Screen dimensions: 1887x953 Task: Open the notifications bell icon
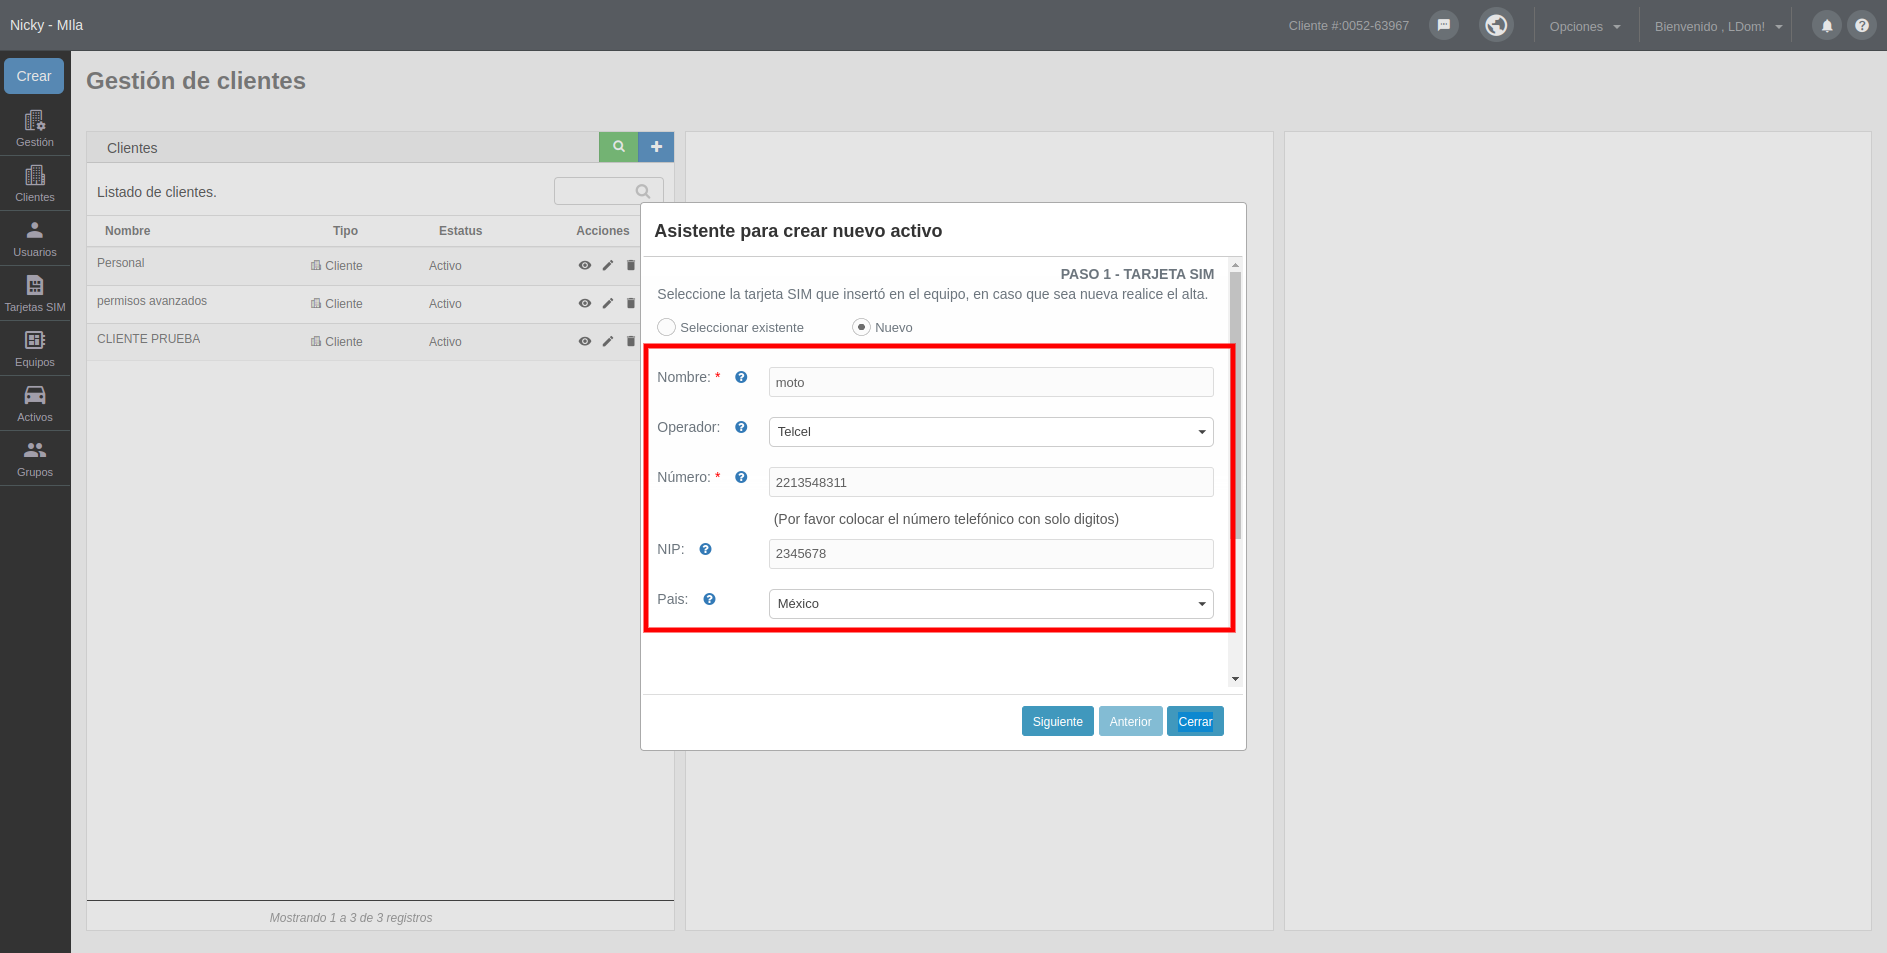(1826, 26)
